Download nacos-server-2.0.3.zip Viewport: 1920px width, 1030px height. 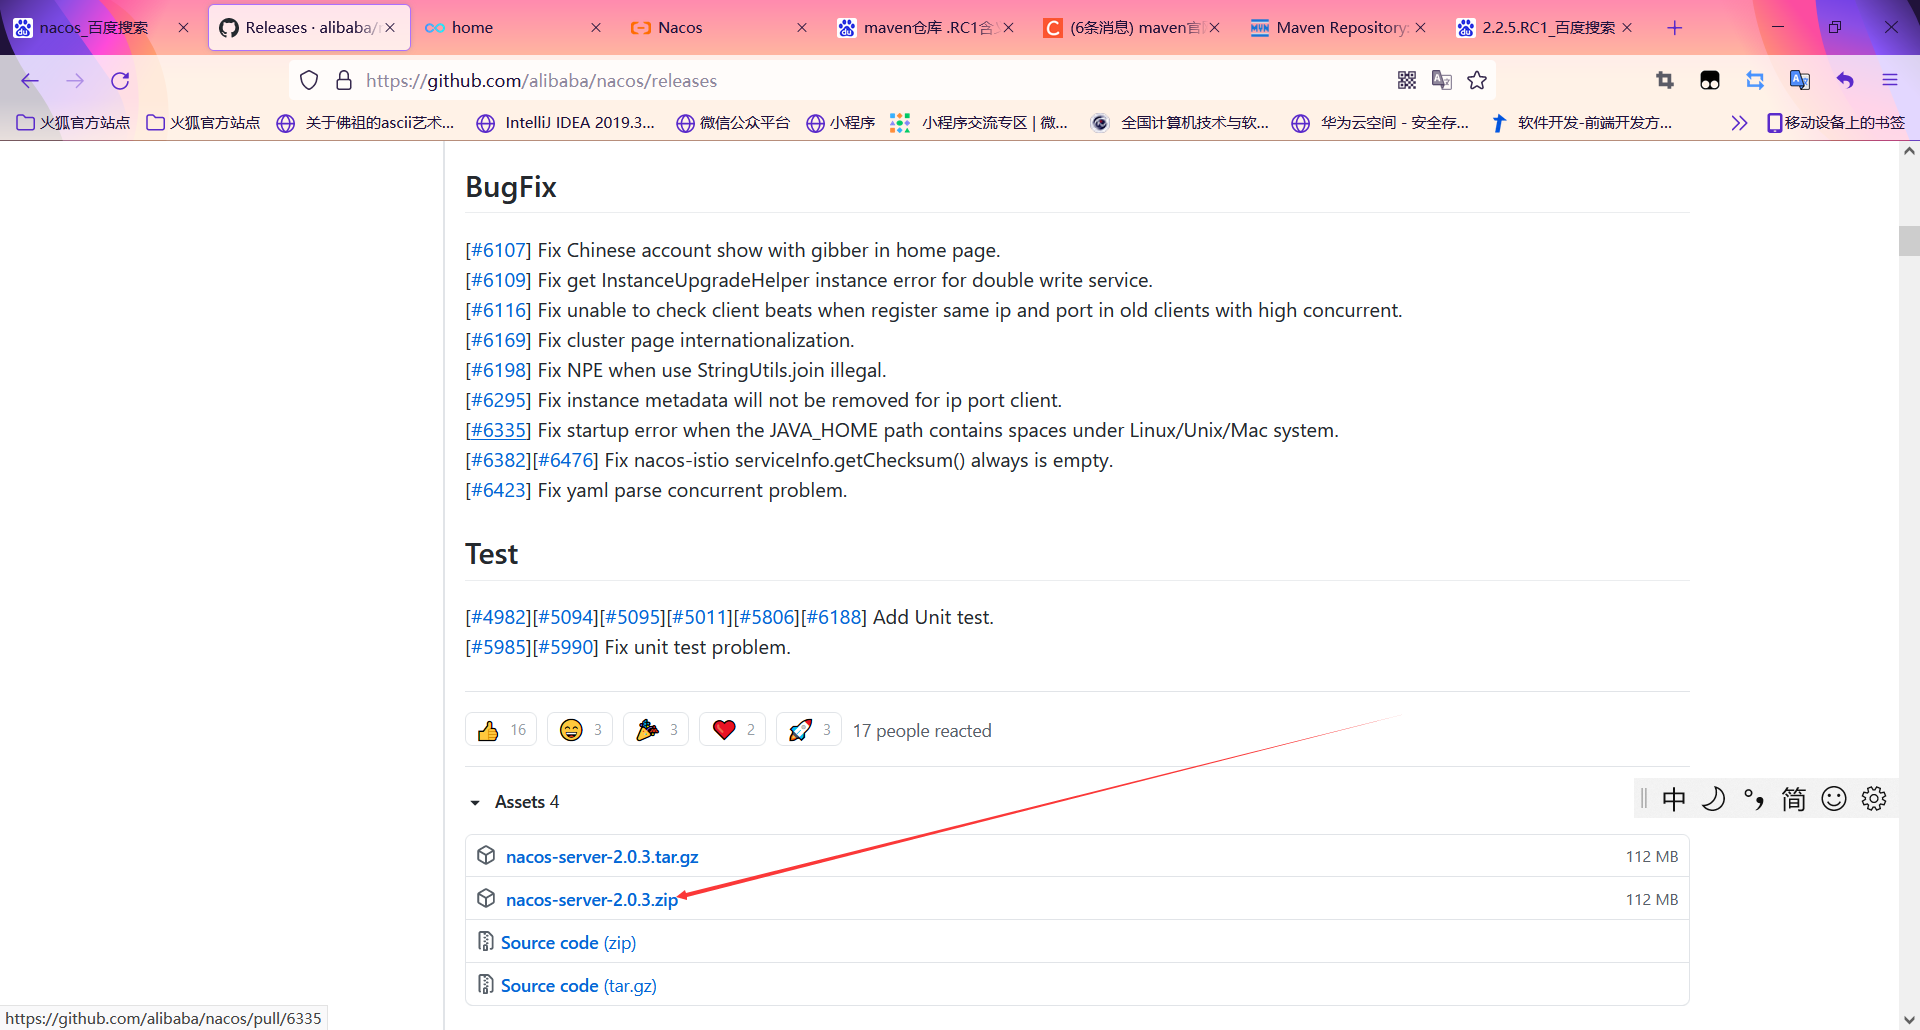pos(592,900)
